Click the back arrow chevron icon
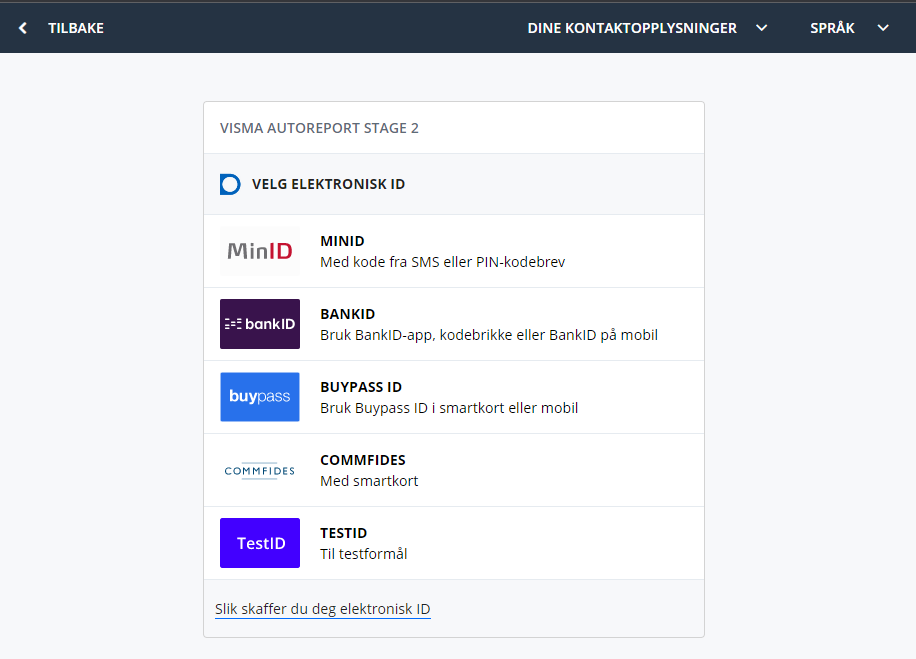 click(x=23, y=28)
